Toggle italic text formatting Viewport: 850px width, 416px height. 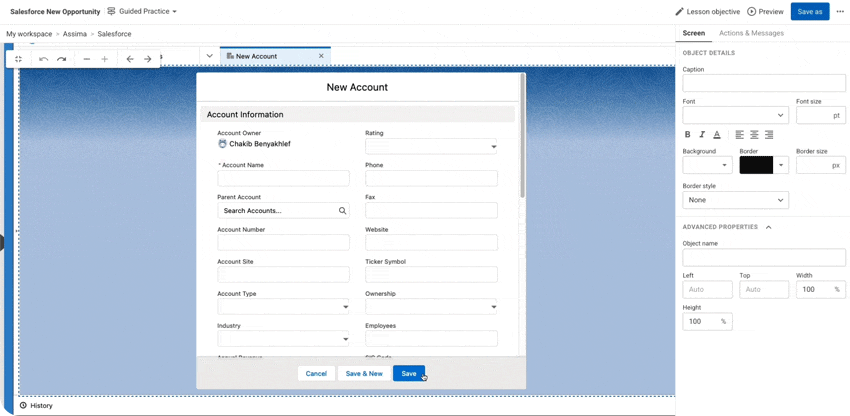click(x=702, y=134)
